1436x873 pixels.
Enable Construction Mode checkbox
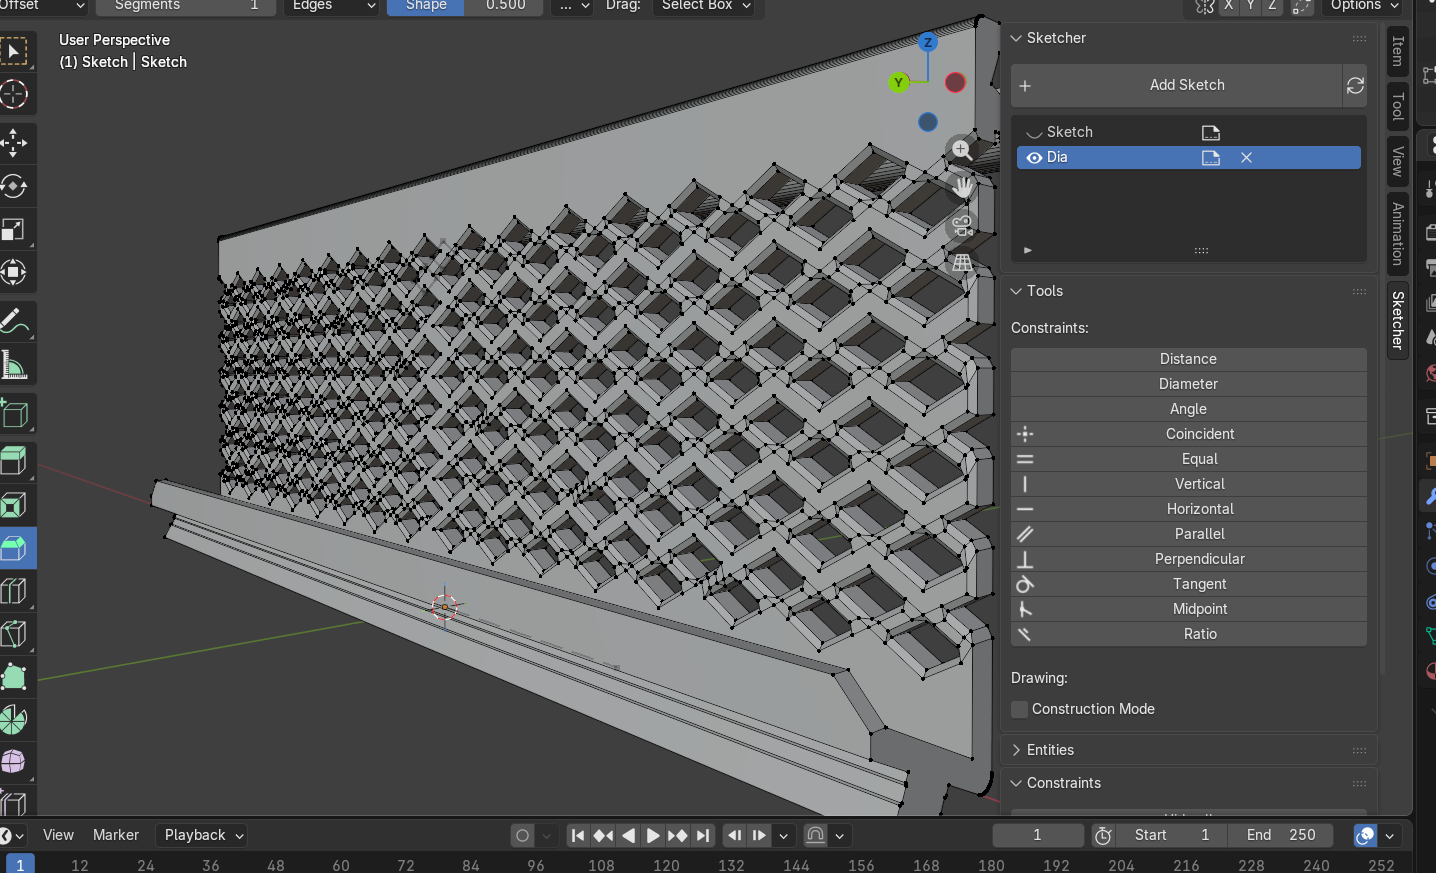1020,709
